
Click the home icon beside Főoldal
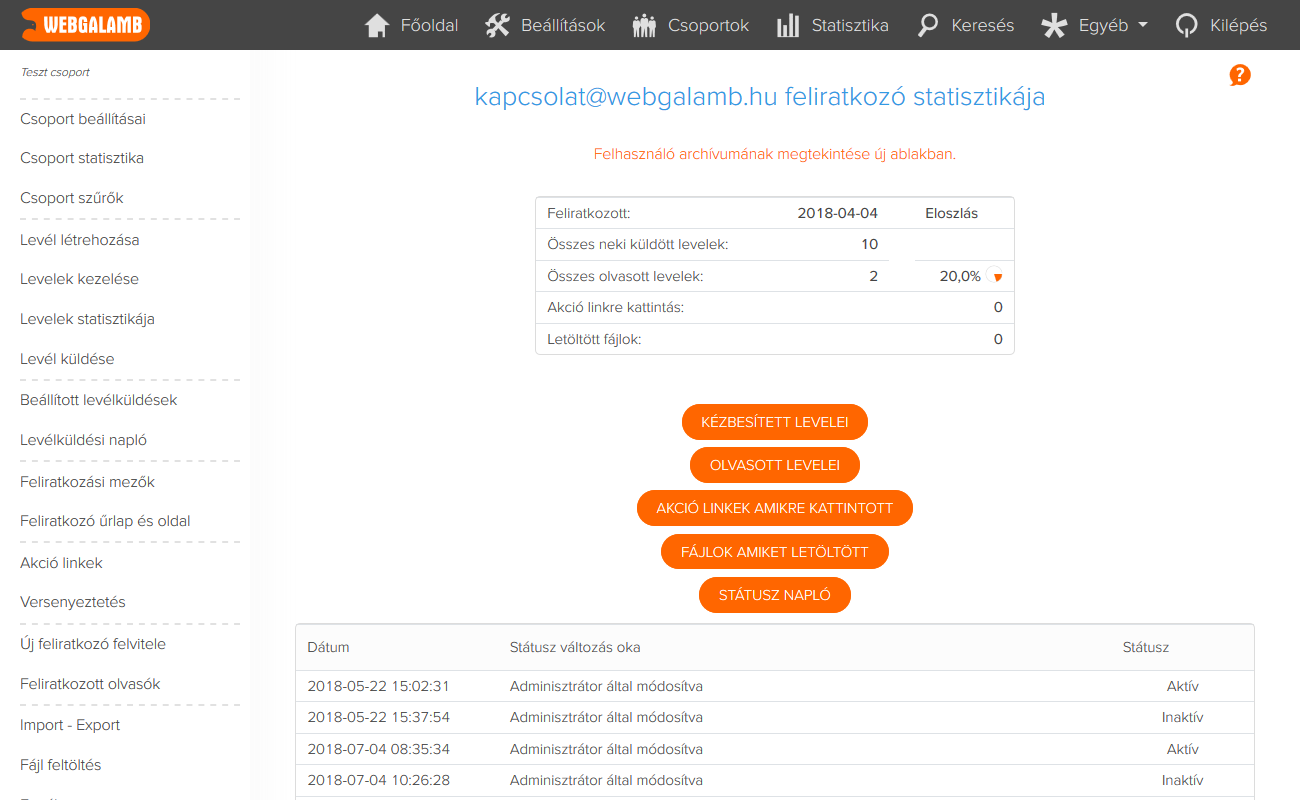coord(377,25)
